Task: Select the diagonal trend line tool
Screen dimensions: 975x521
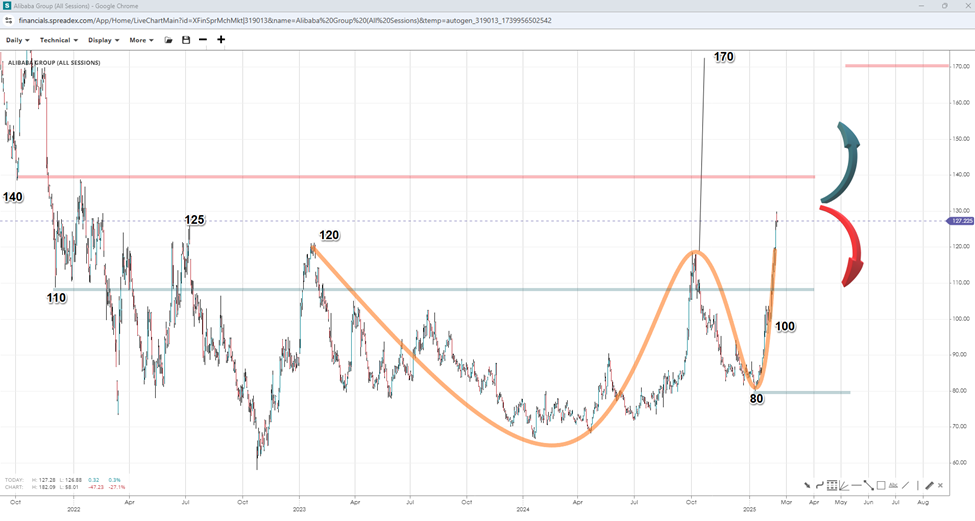Action: [868, 485]
